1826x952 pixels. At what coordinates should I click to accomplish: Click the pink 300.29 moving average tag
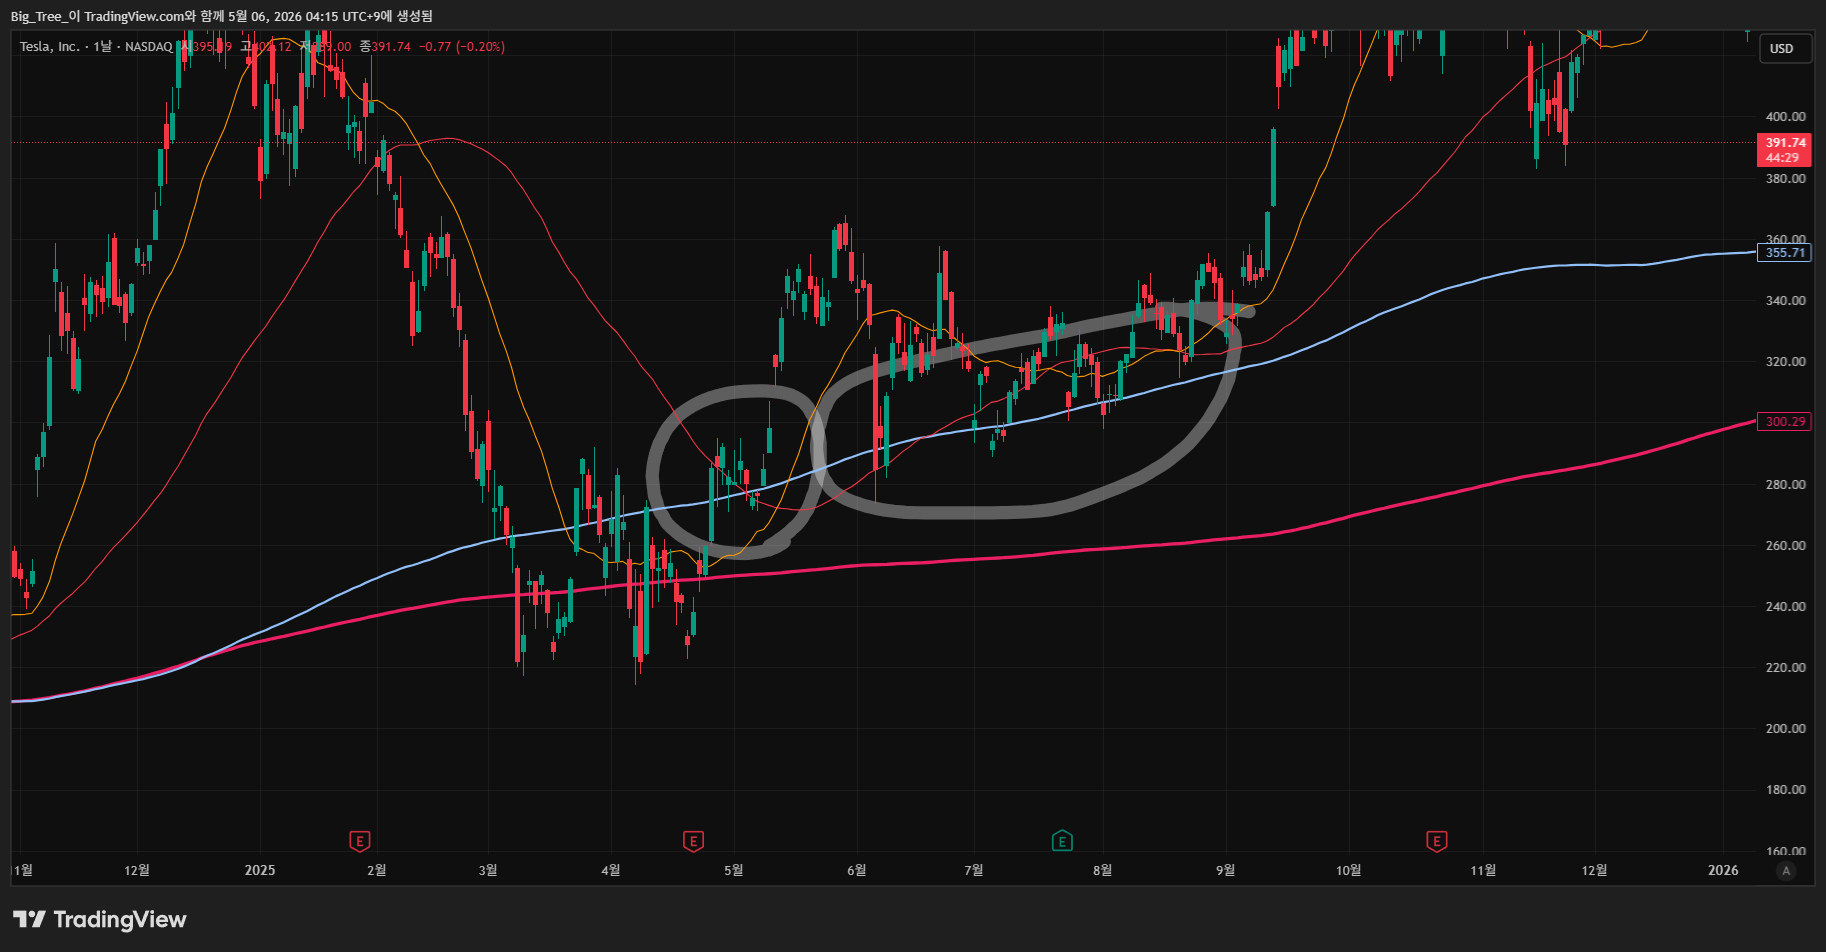pos(1785,422)
